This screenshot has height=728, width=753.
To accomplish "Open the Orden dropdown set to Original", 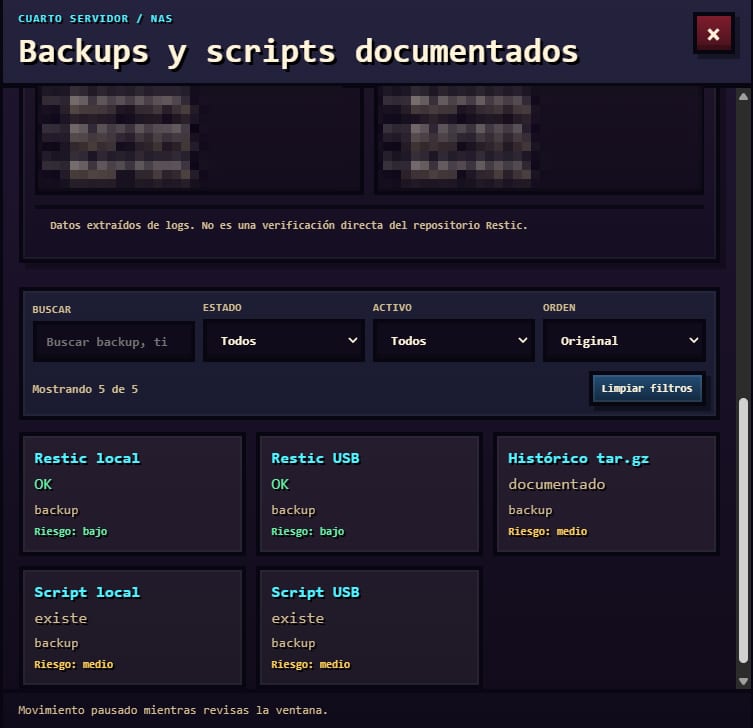I will [624, 340].
